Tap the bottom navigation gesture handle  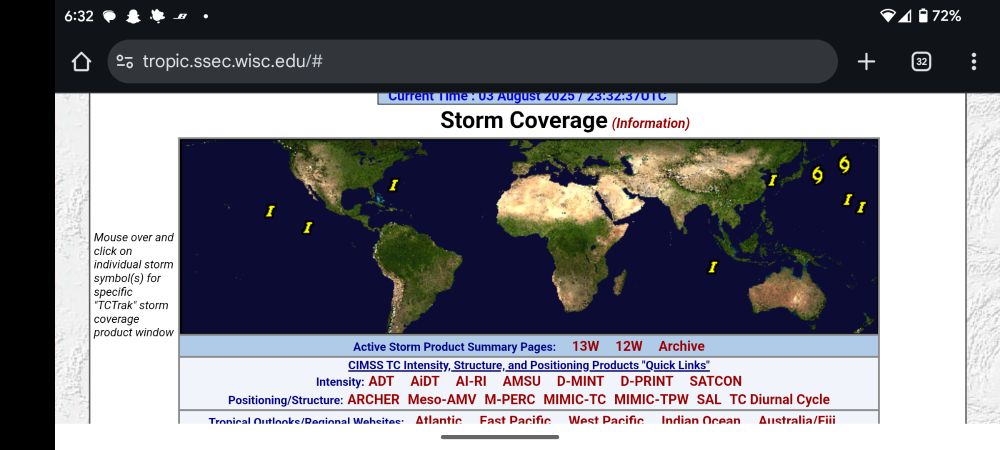[500, 437]
